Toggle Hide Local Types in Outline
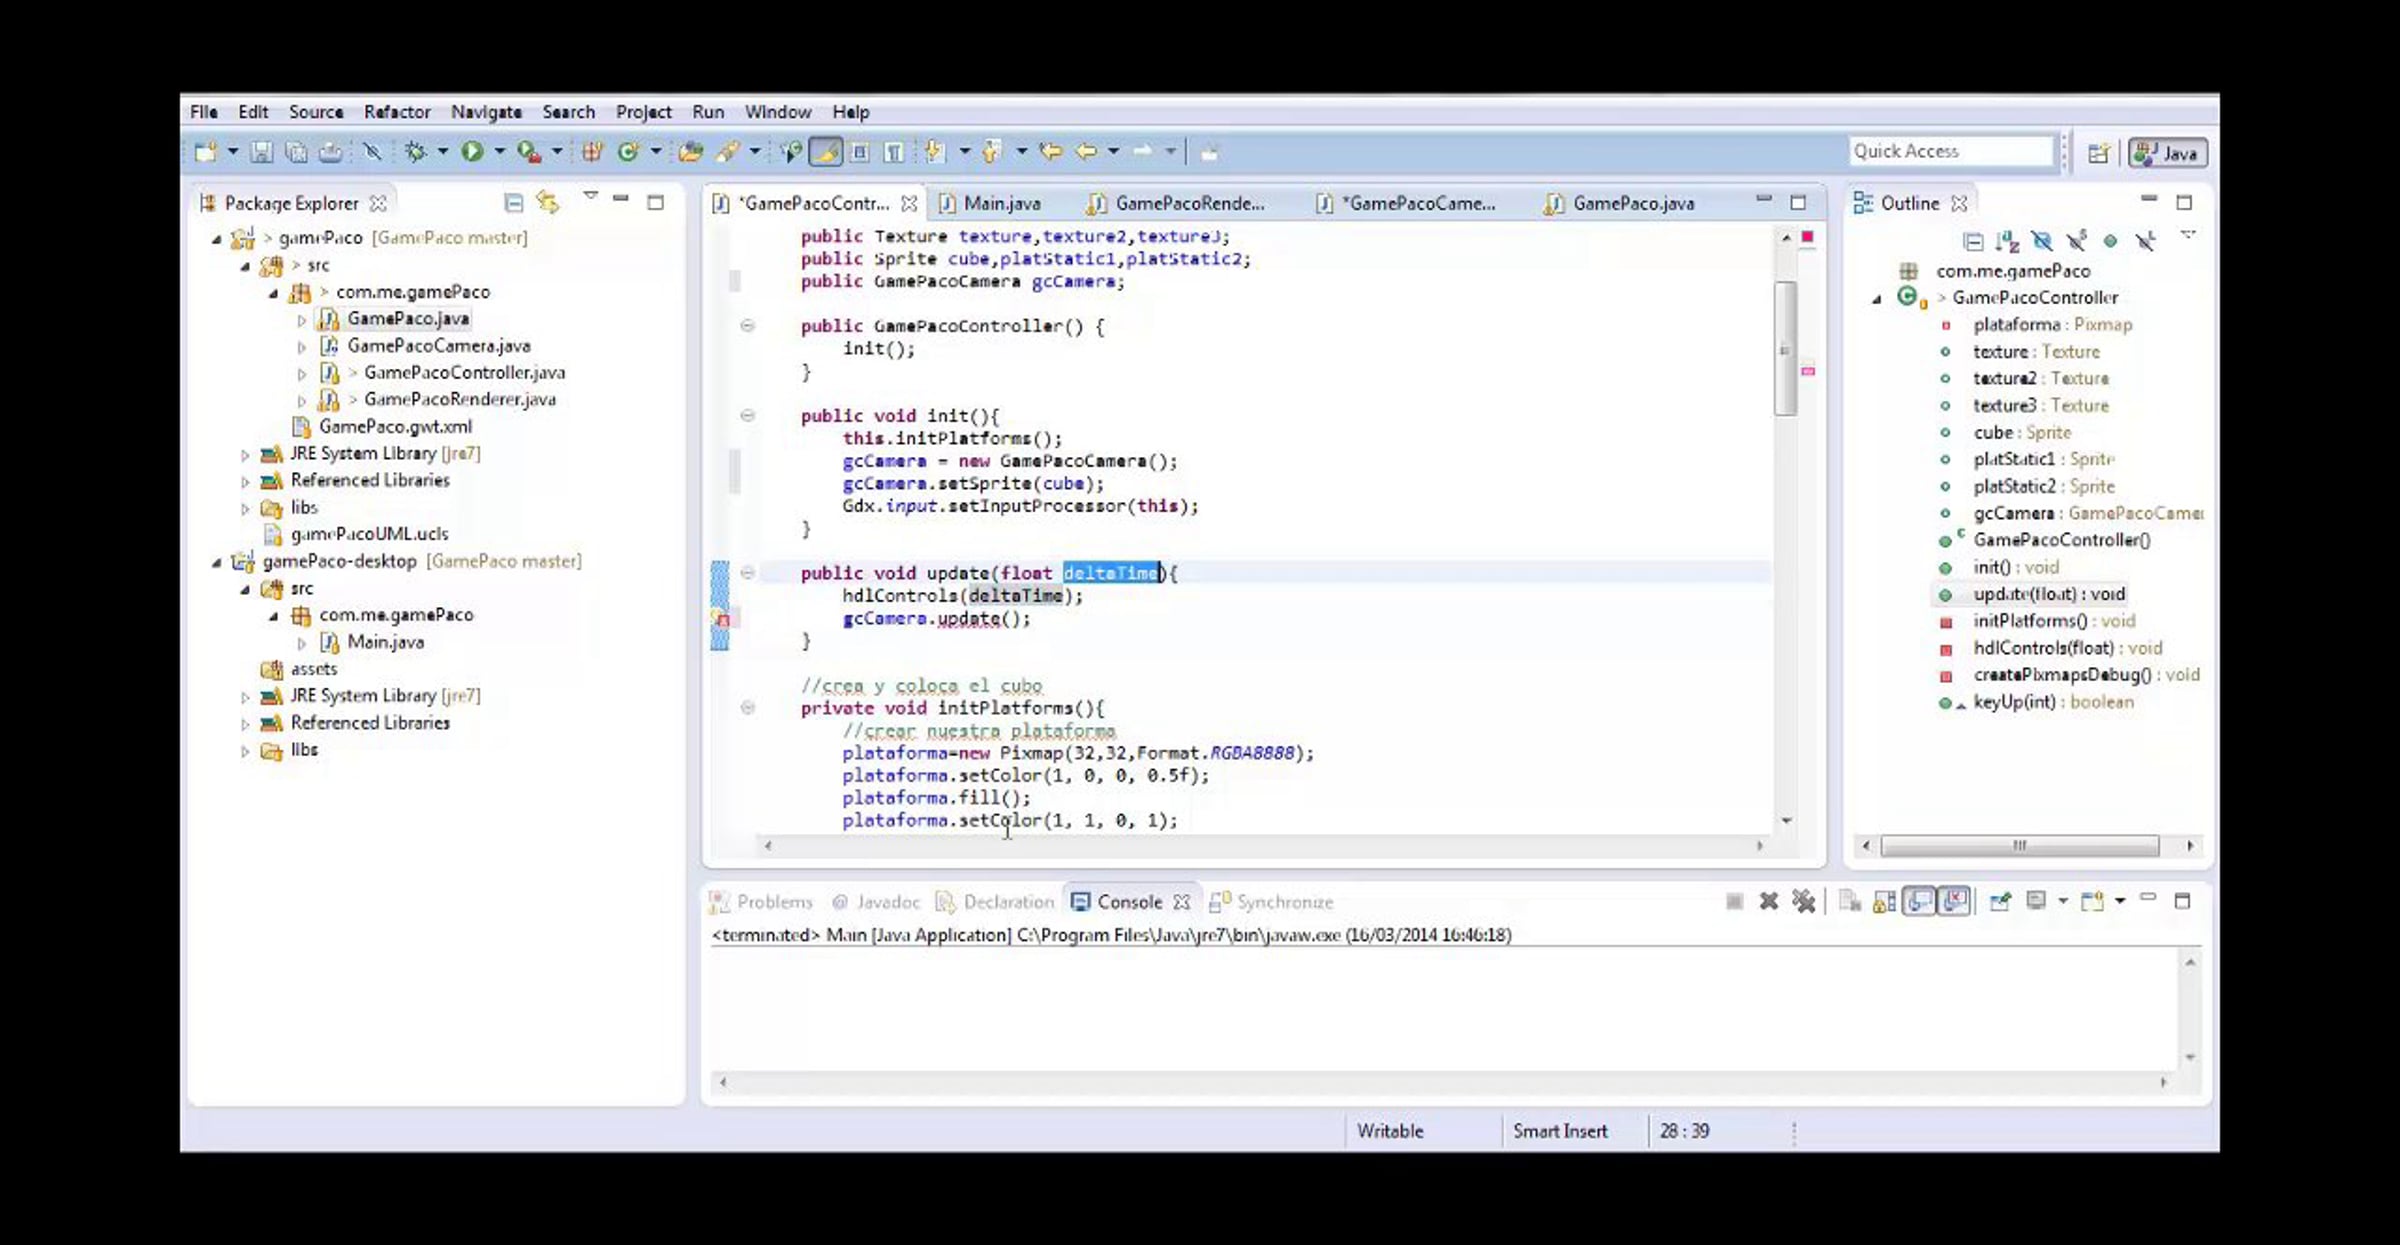 click(x=2145, y=241)
